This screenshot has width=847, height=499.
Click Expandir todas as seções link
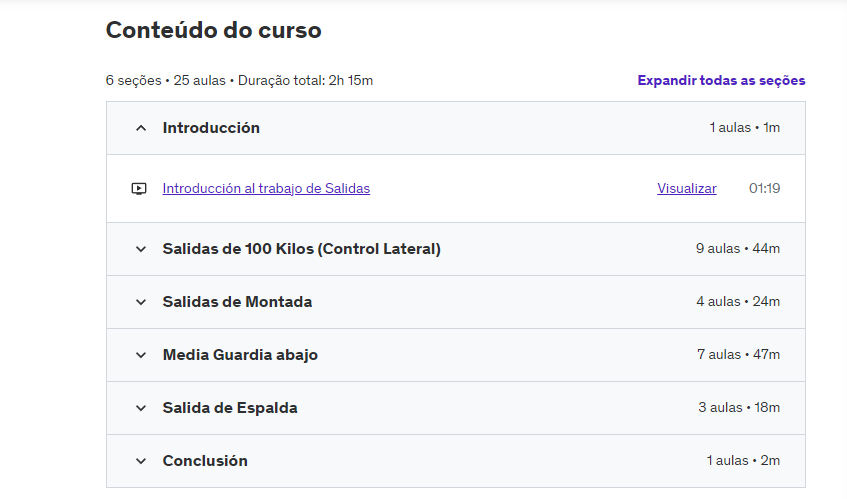pos(721,80)
